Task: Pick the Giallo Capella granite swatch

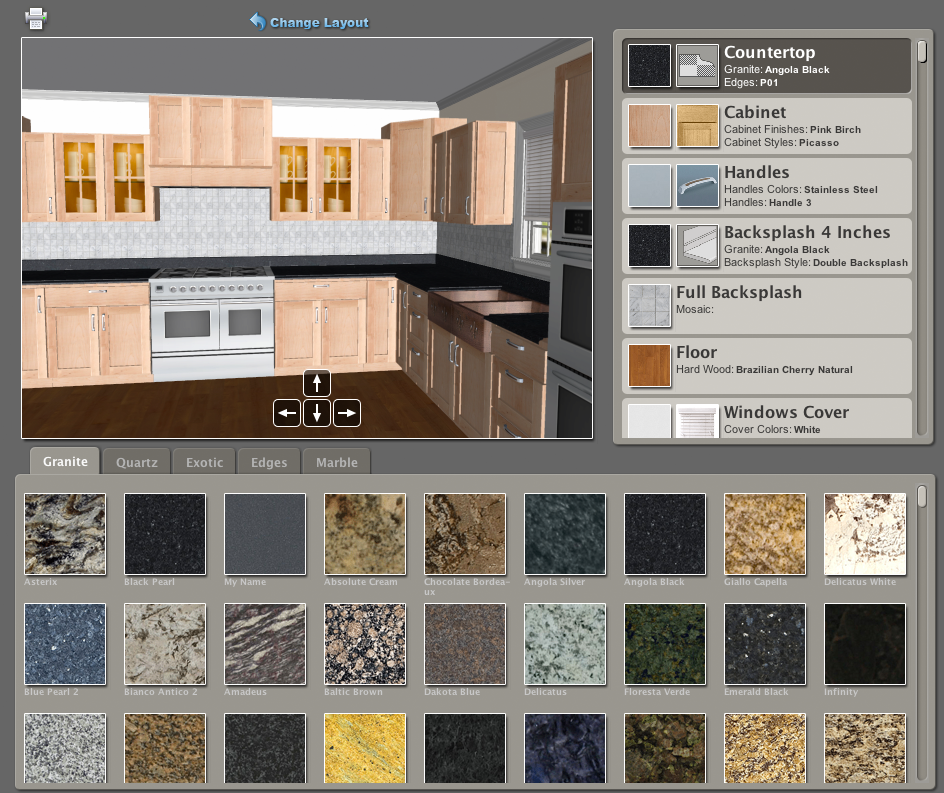Action: click(765, 534)
